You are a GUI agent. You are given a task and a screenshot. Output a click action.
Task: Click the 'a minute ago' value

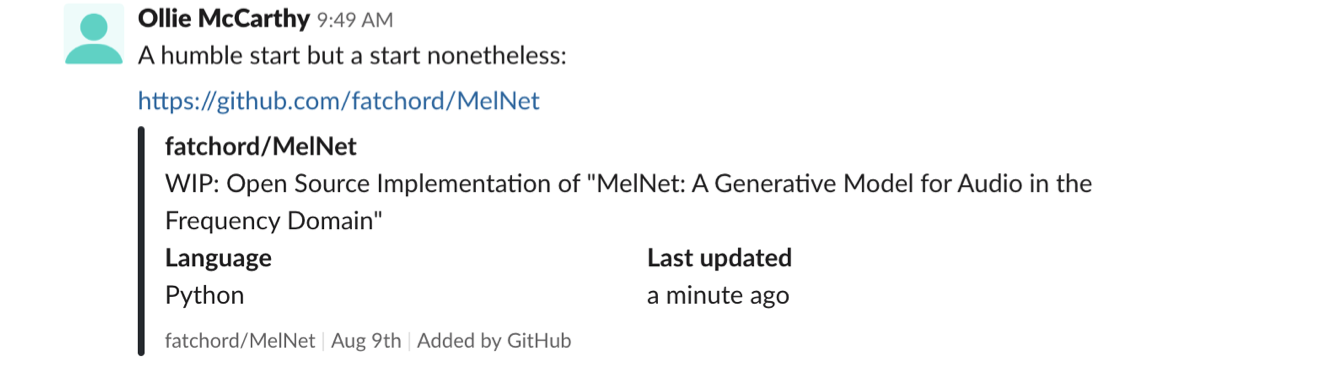[718, 296]
